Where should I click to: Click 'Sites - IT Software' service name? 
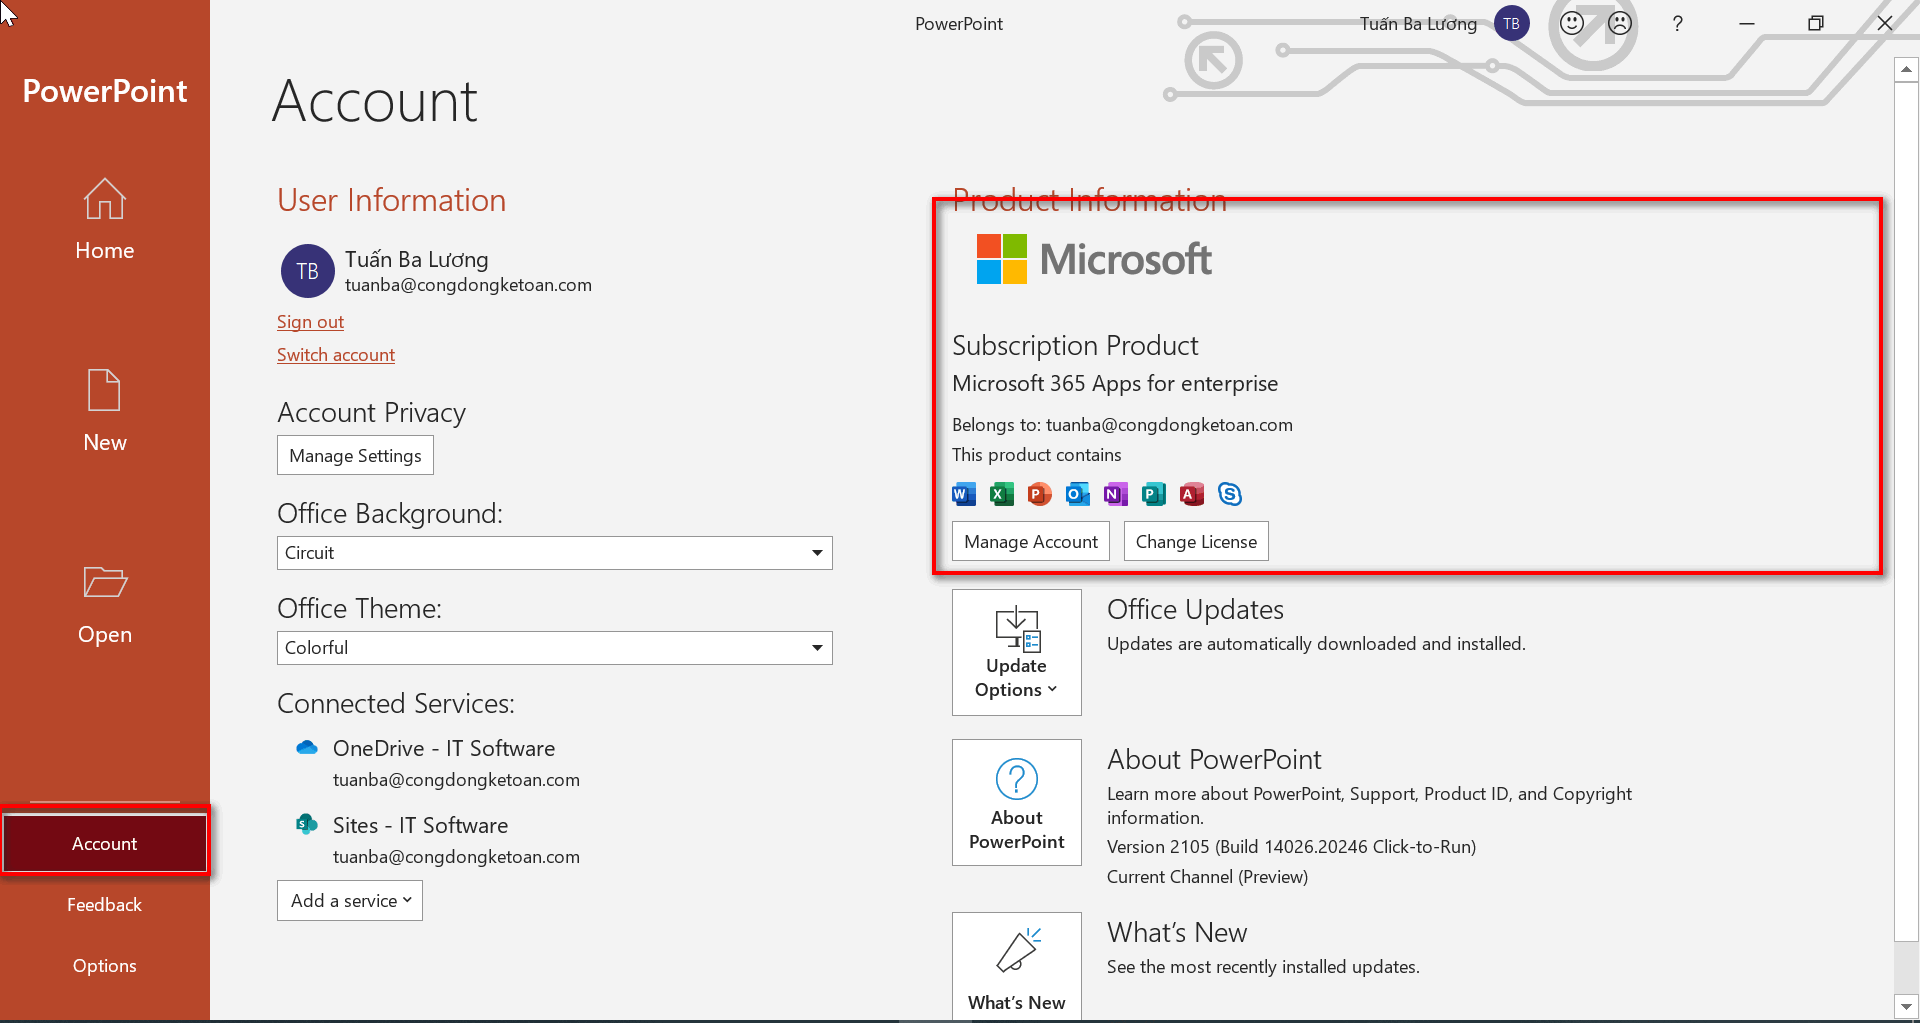point(420,825)
